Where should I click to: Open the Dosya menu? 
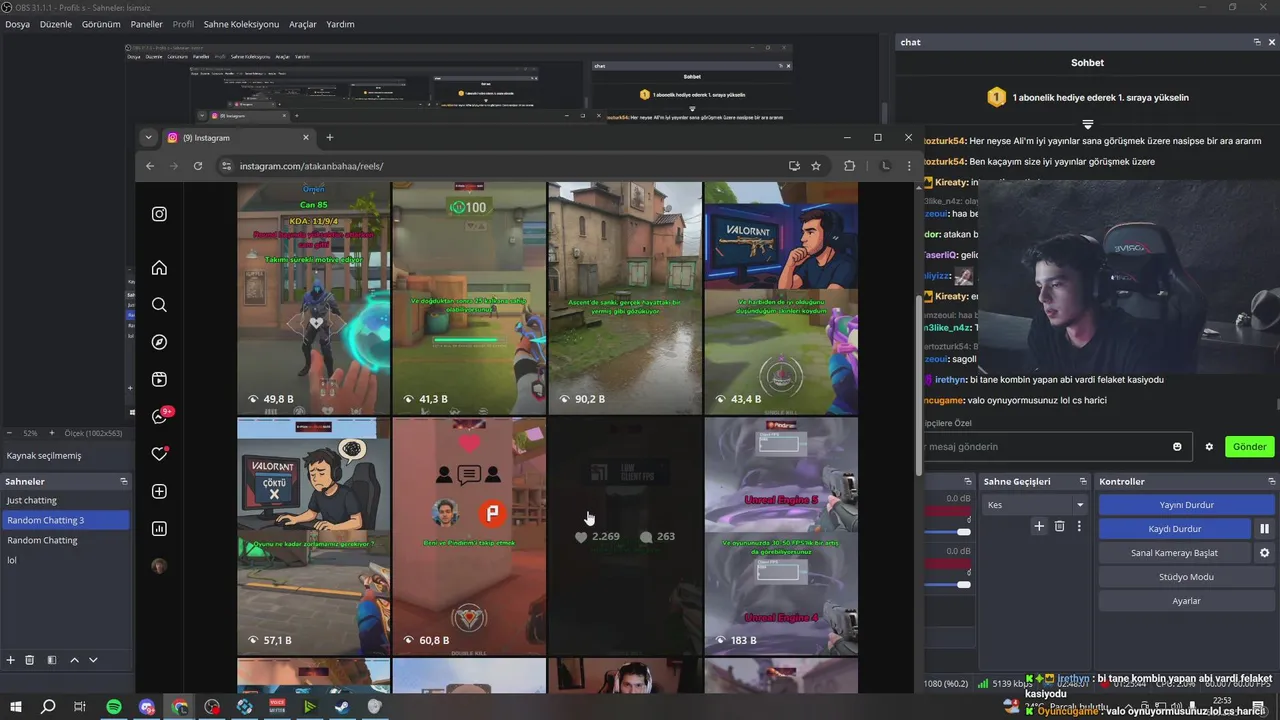pyautogui.click(x=17, y=24)
